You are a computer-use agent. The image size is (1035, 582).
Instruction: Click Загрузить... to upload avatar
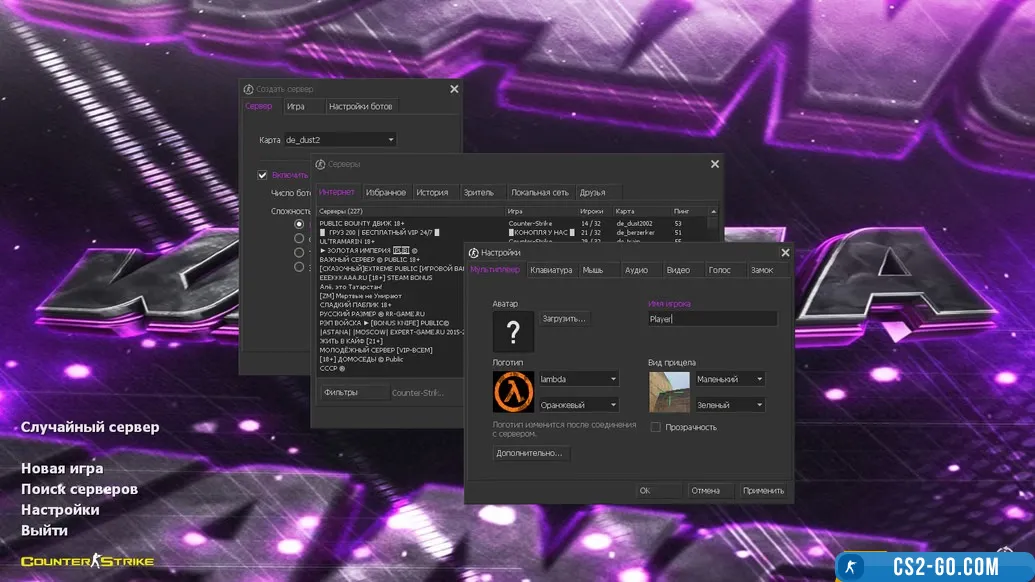pos(565,318)
